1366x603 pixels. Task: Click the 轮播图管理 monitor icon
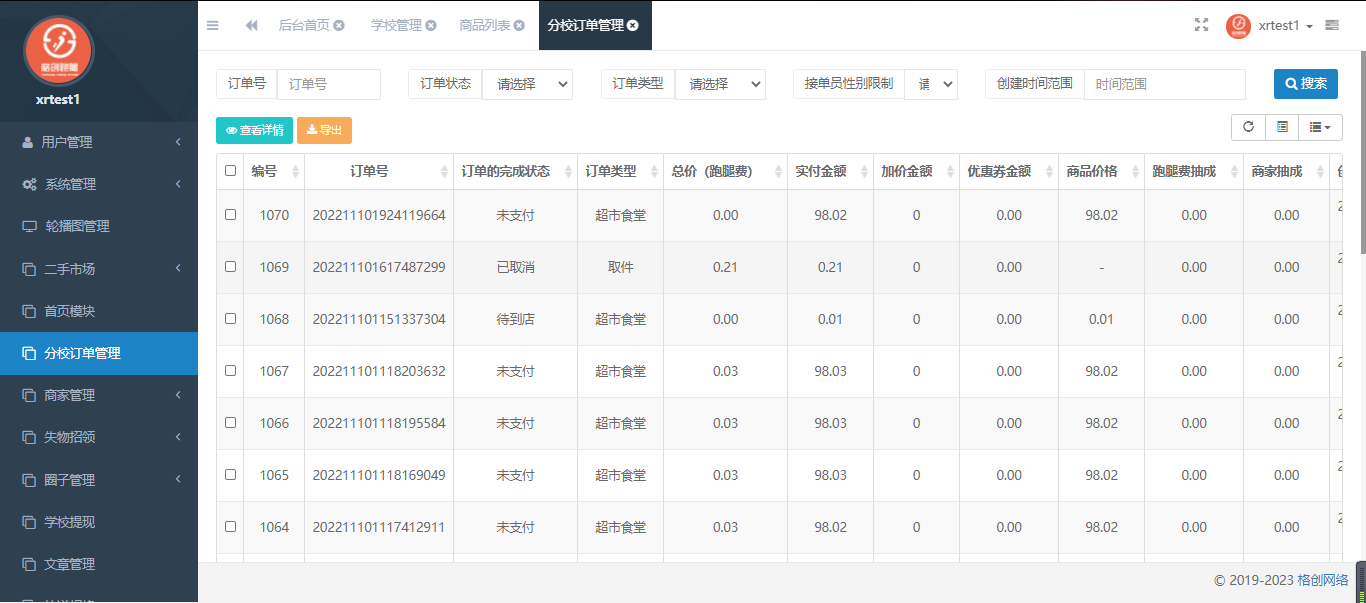(29, 227)
